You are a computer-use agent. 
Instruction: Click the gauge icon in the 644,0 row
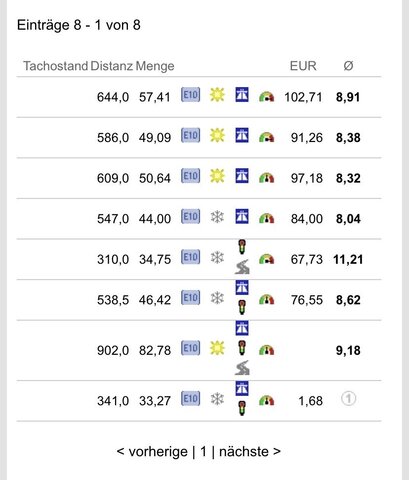[x=266, y=97]
